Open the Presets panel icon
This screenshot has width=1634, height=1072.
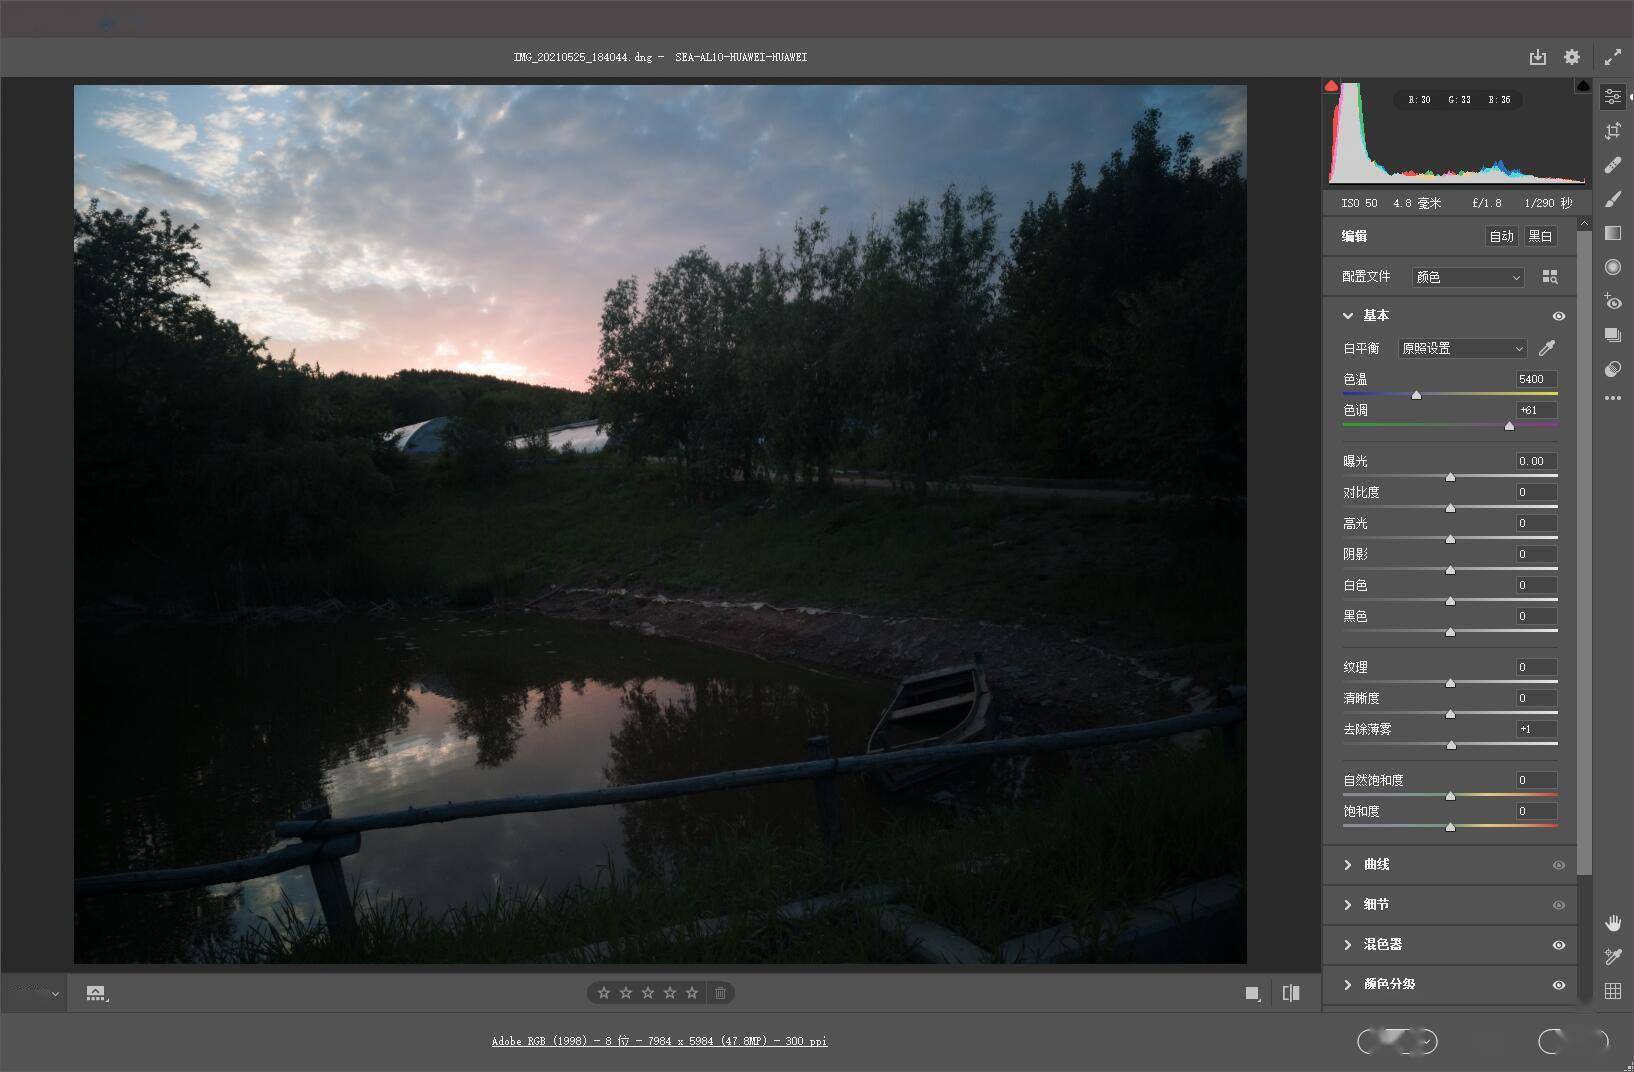pos(1612,369)
